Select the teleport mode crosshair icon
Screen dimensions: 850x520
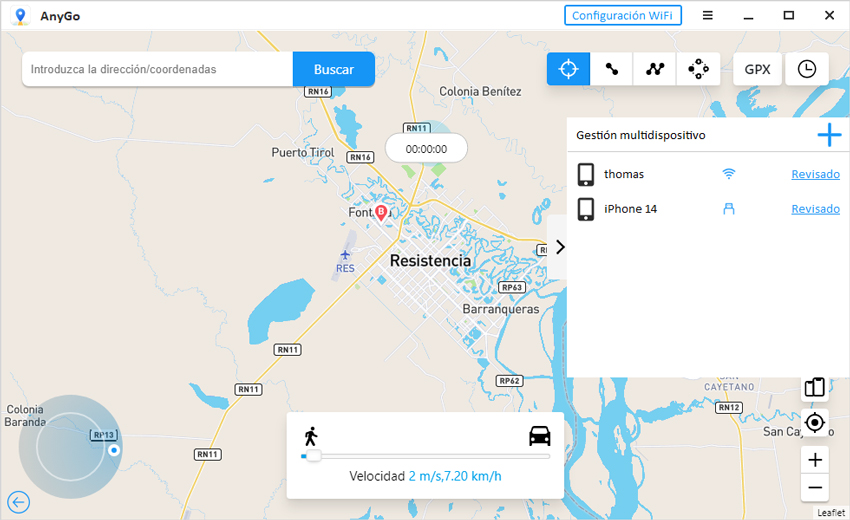(x=568, y=69)
